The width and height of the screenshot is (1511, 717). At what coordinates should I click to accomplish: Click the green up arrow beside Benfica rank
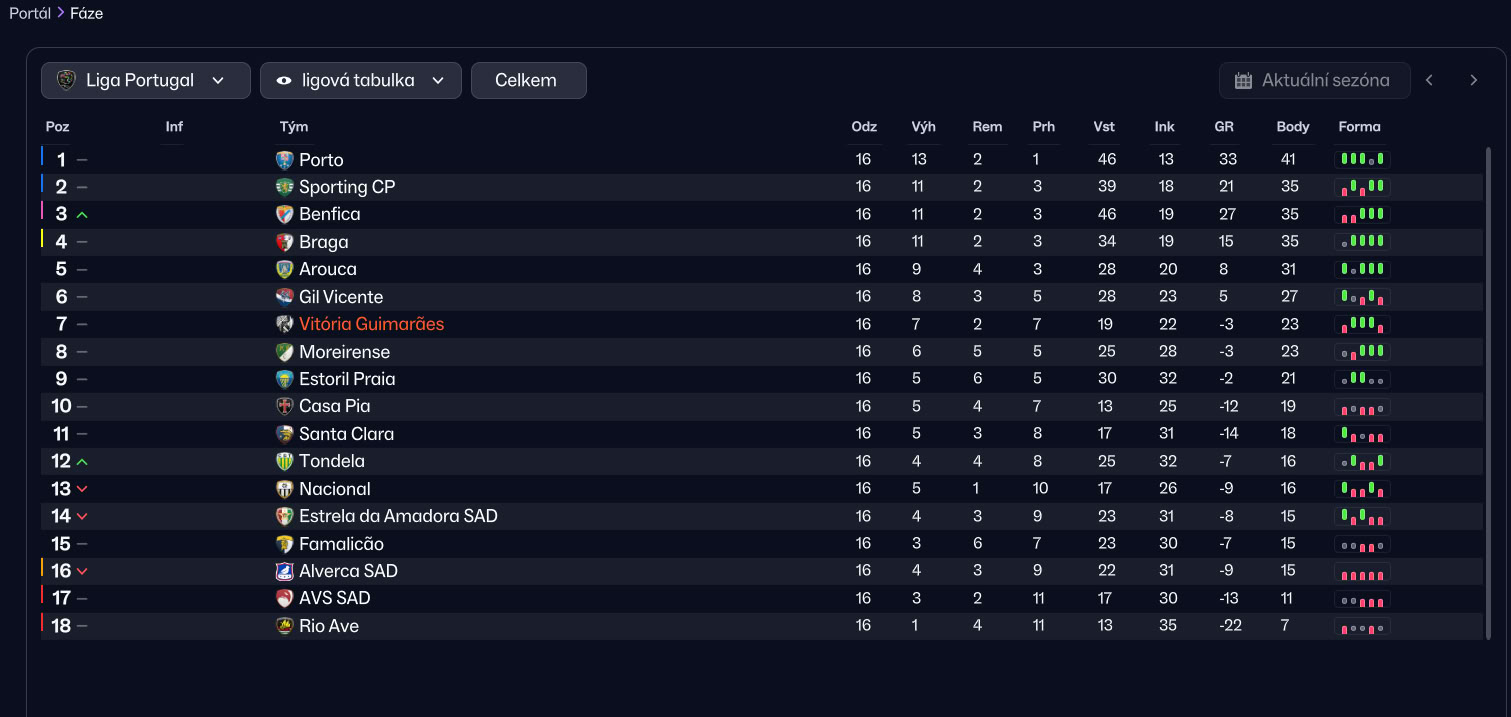pos(82,215)
